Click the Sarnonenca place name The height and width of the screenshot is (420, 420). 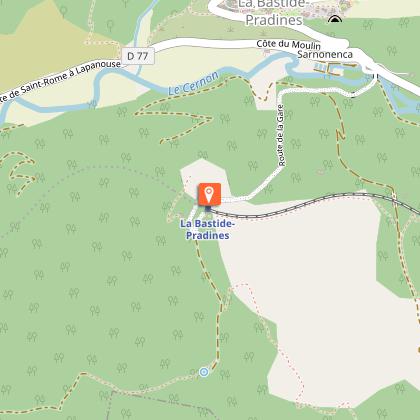pyautogui.click(x=325, y=54)
